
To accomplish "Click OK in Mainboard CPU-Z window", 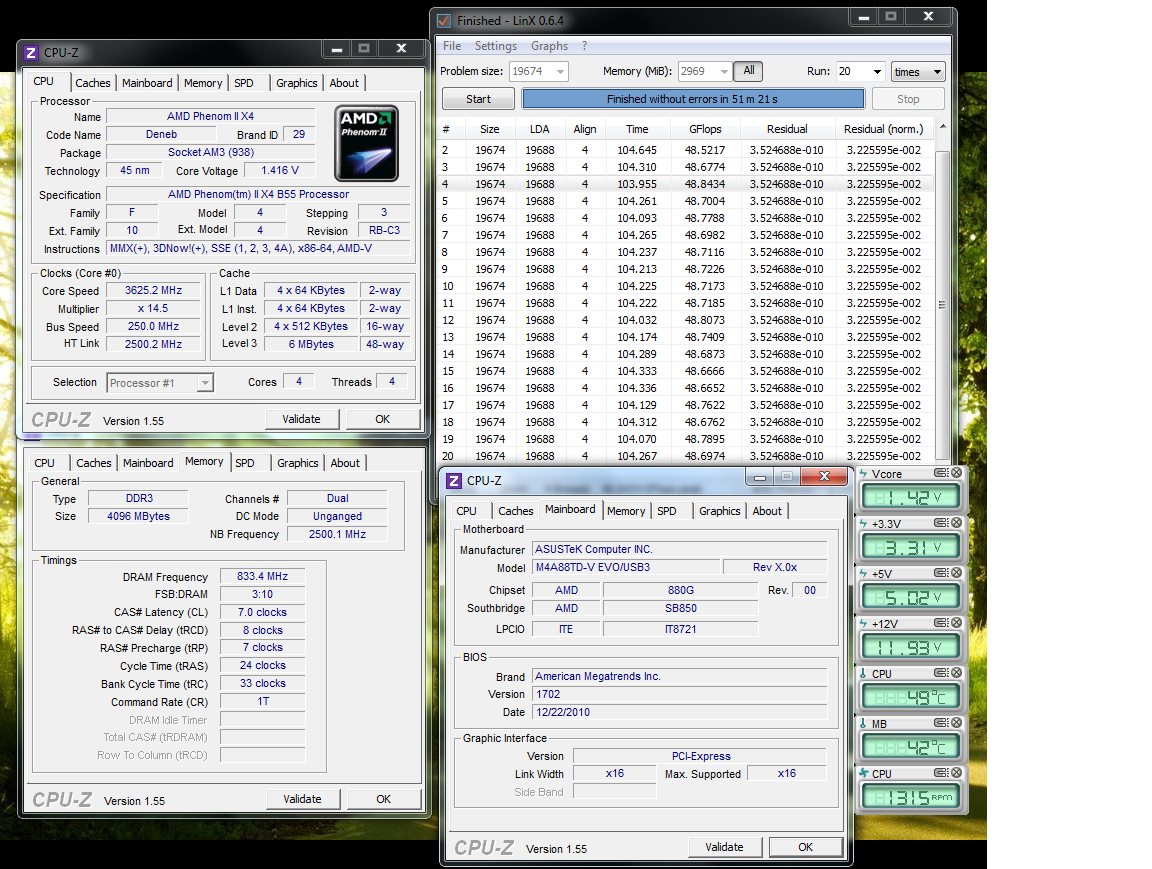I will pos(806,847).
